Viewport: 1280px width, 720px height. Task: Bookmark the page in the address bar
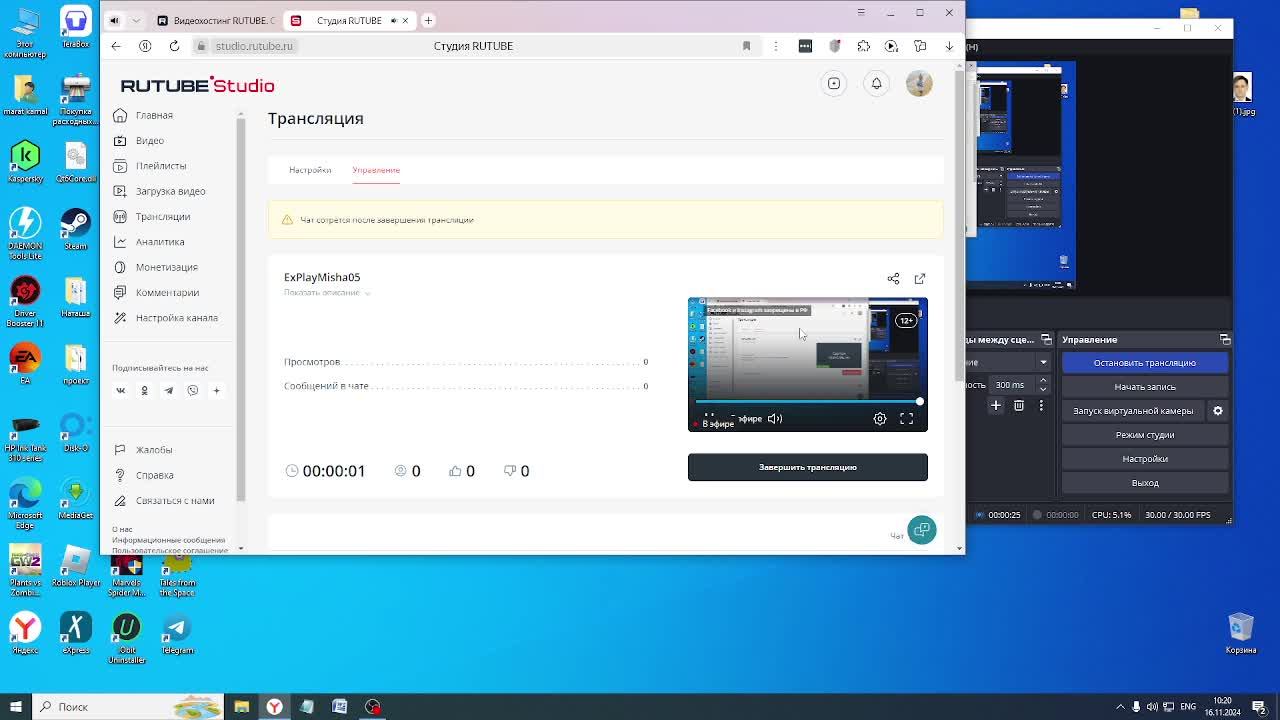pos(746,46)
